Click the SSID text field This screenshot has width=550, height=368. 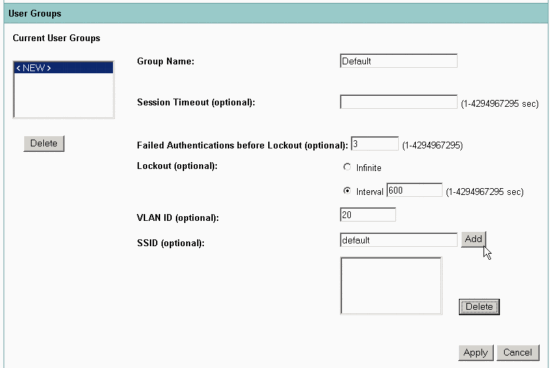coord(398,240)
